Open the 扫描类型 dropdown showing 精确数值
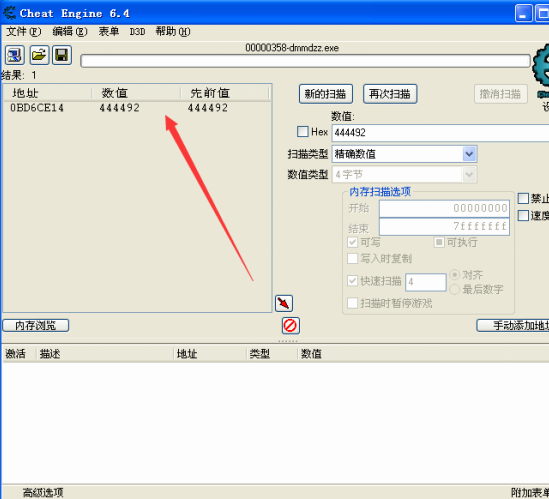This screenshot has height=499, width=549. click(x=404, y=154)
